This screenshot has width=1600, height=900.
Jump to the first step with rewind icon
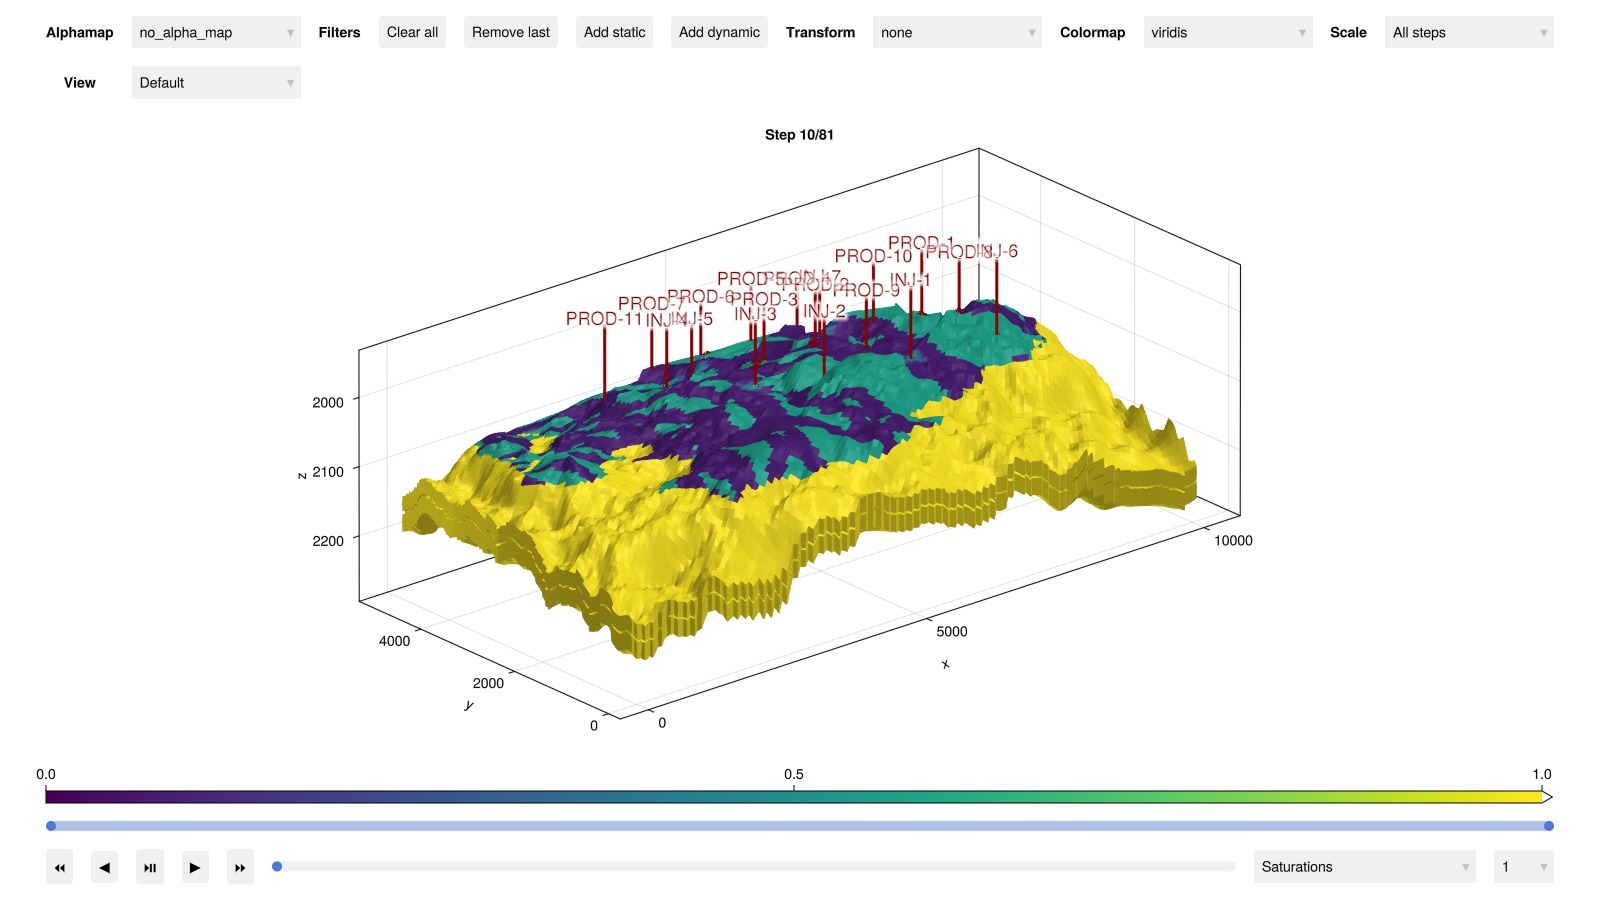(x=59, y=867)
